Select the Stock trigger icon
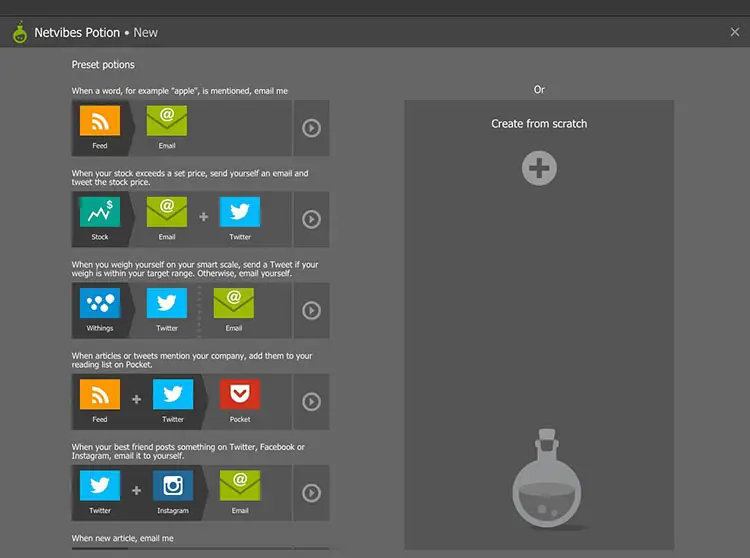 [99, 212]
